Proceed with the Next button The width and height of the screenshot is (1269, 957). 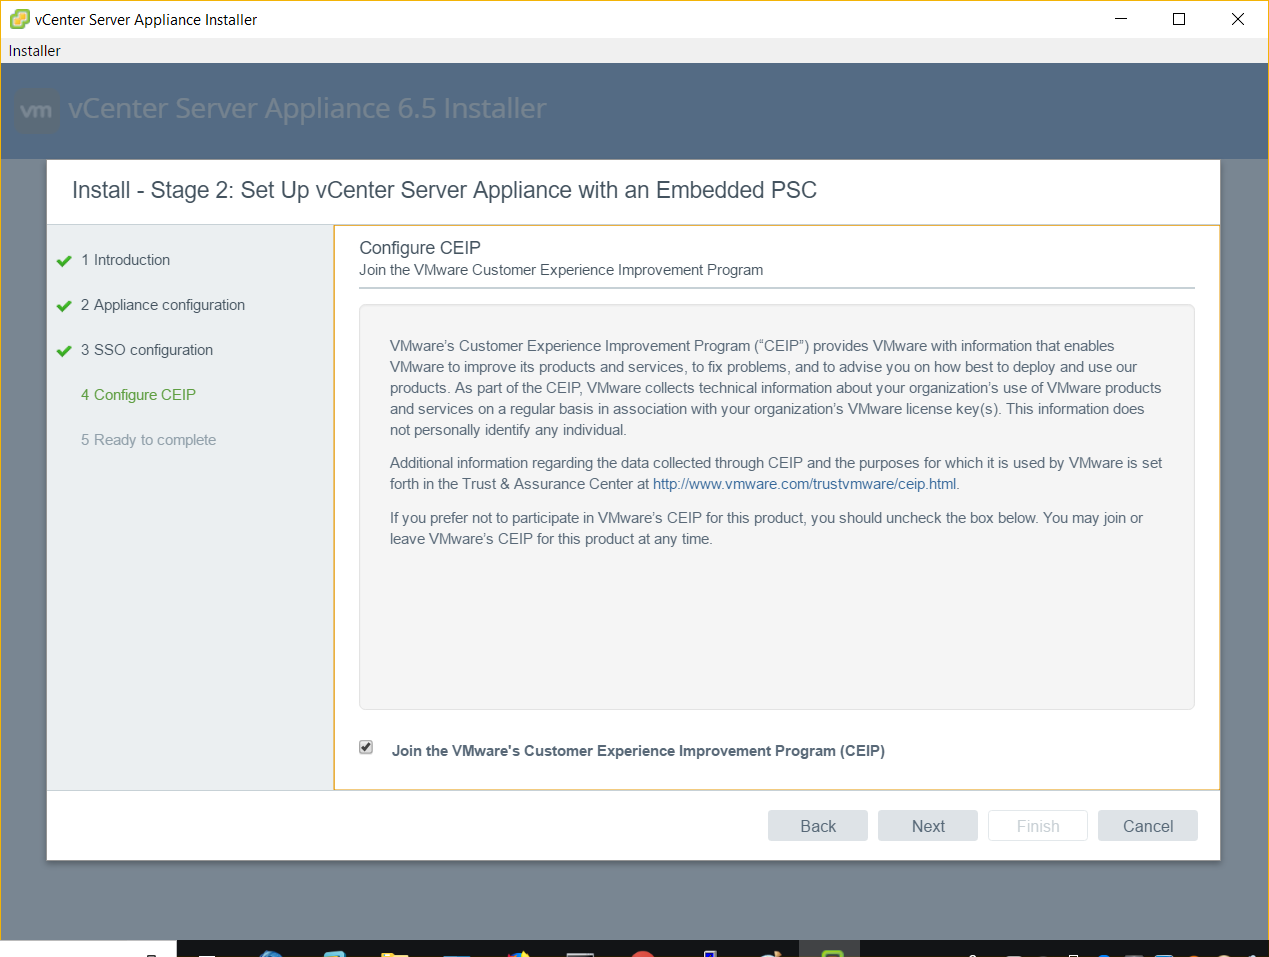point(928,826)
